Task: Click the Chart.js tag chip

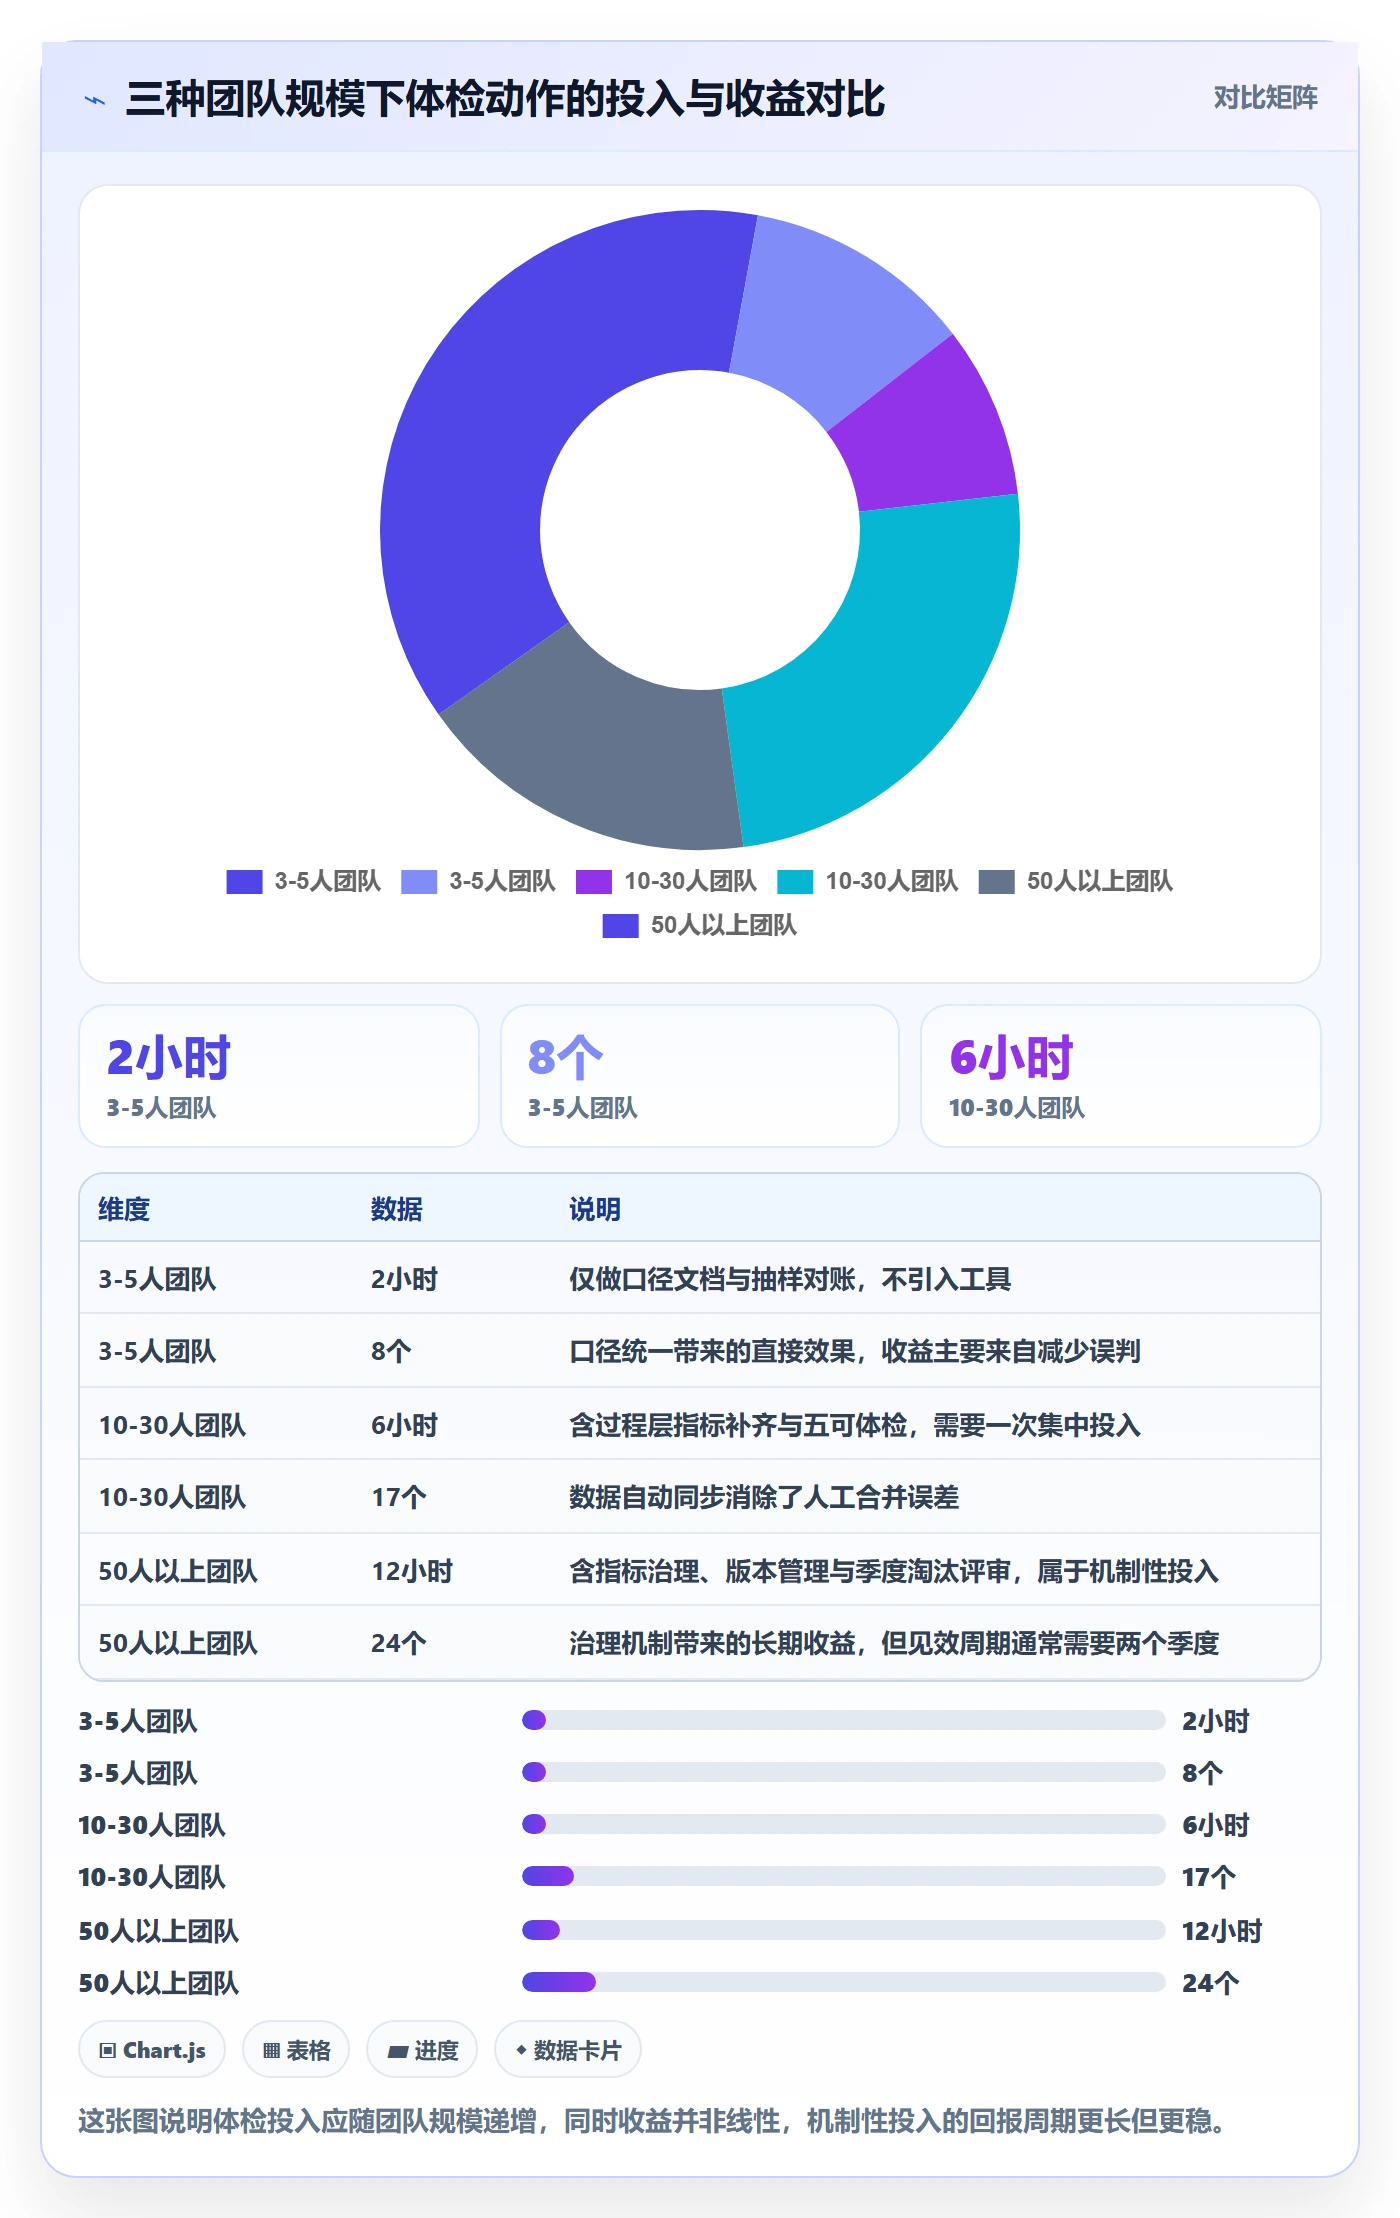Action: 152,2050
